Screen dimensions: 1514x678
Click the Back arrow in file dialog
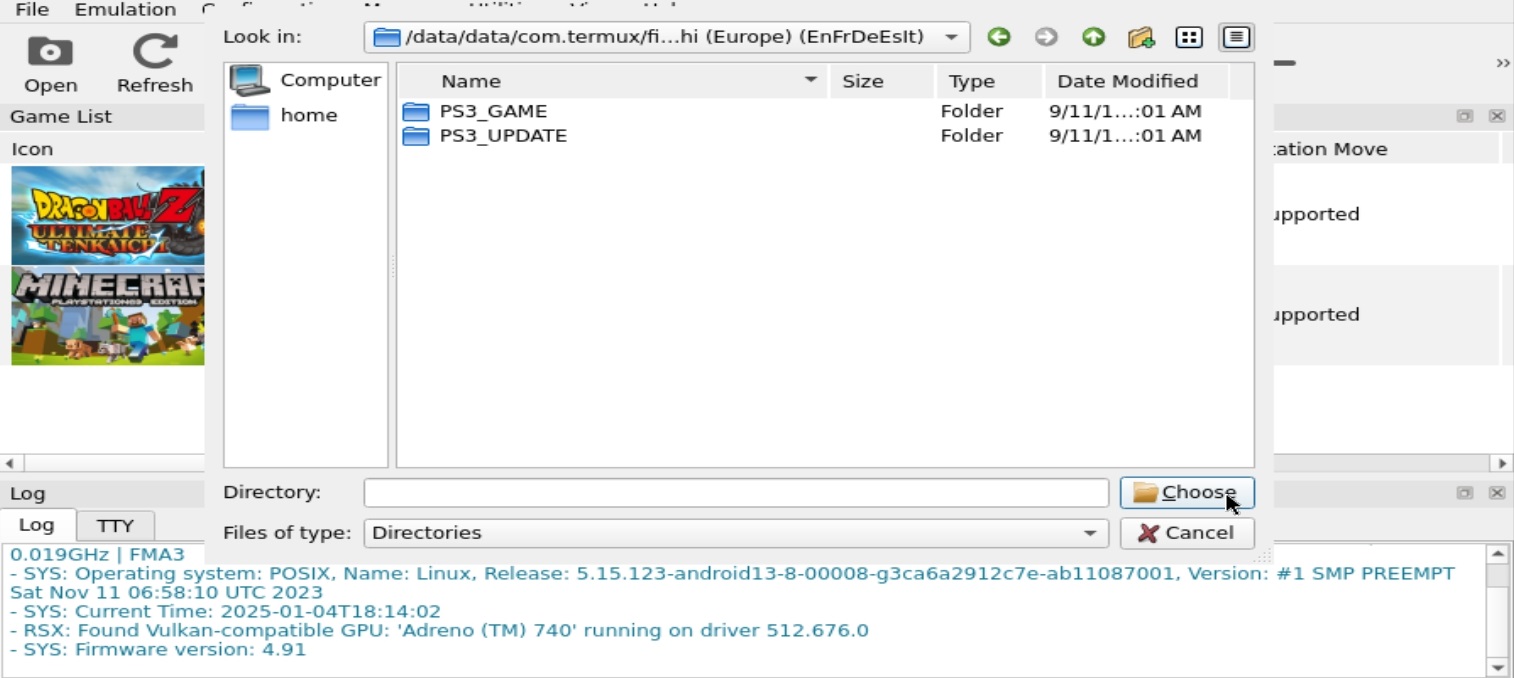click(x=998, y=37)
